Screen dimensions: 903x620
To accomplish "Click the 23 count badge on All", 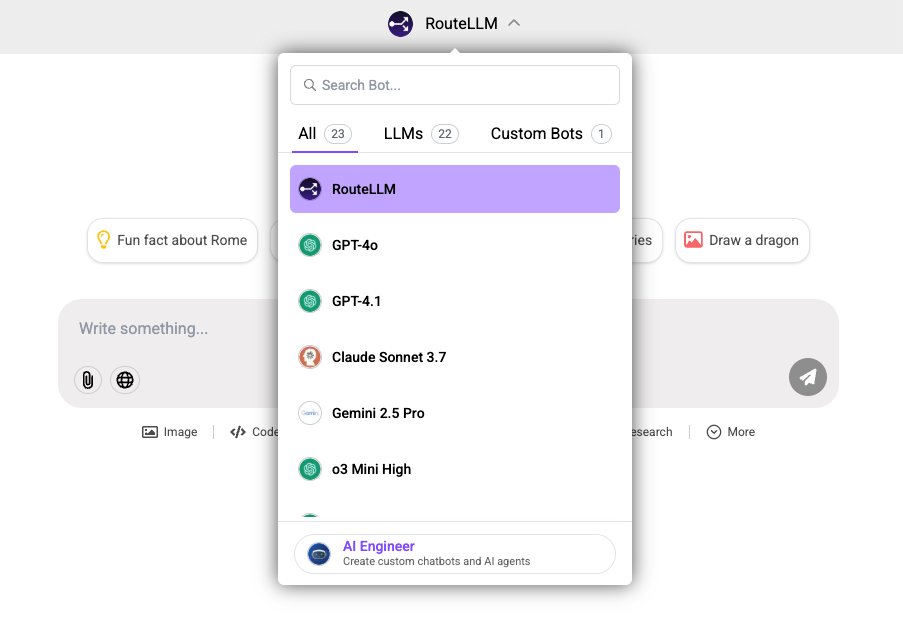I will 338,134.
